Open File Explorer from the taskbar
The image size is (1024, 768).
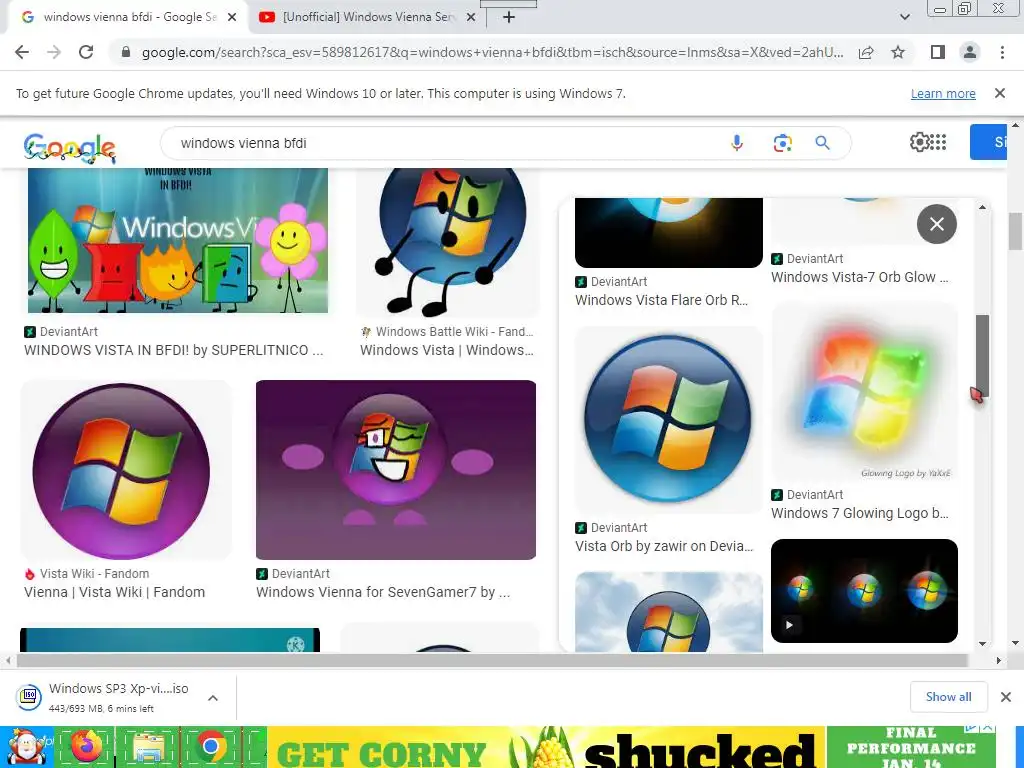[x=150, y=747]
